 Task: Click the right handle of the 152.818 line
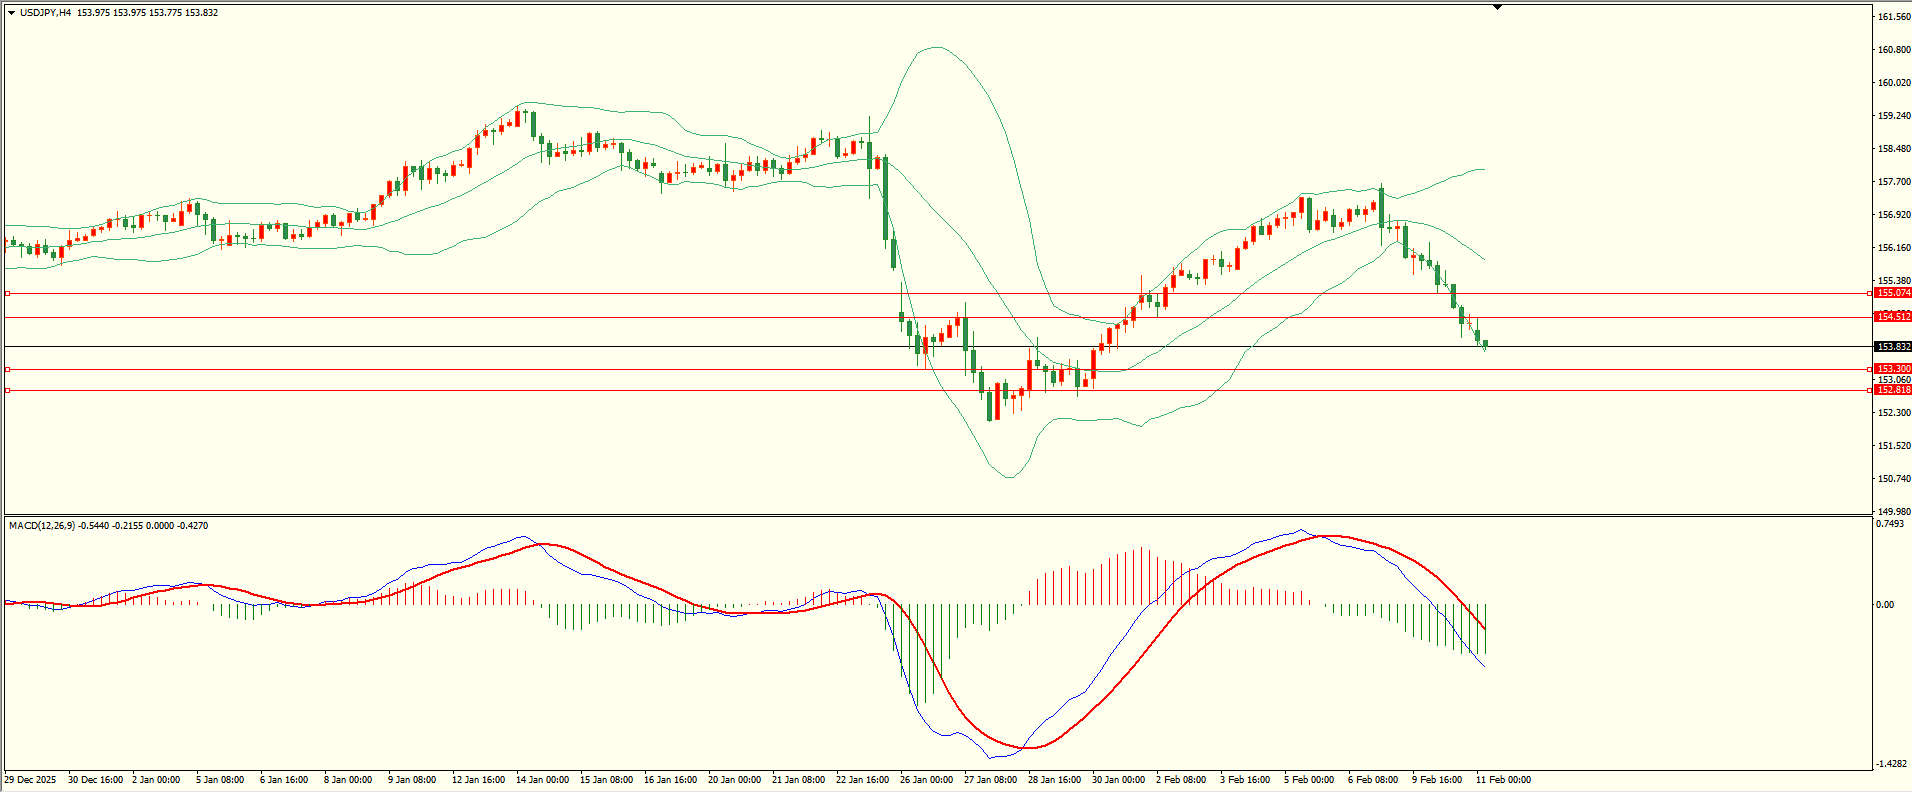[x=1870, y=390]
